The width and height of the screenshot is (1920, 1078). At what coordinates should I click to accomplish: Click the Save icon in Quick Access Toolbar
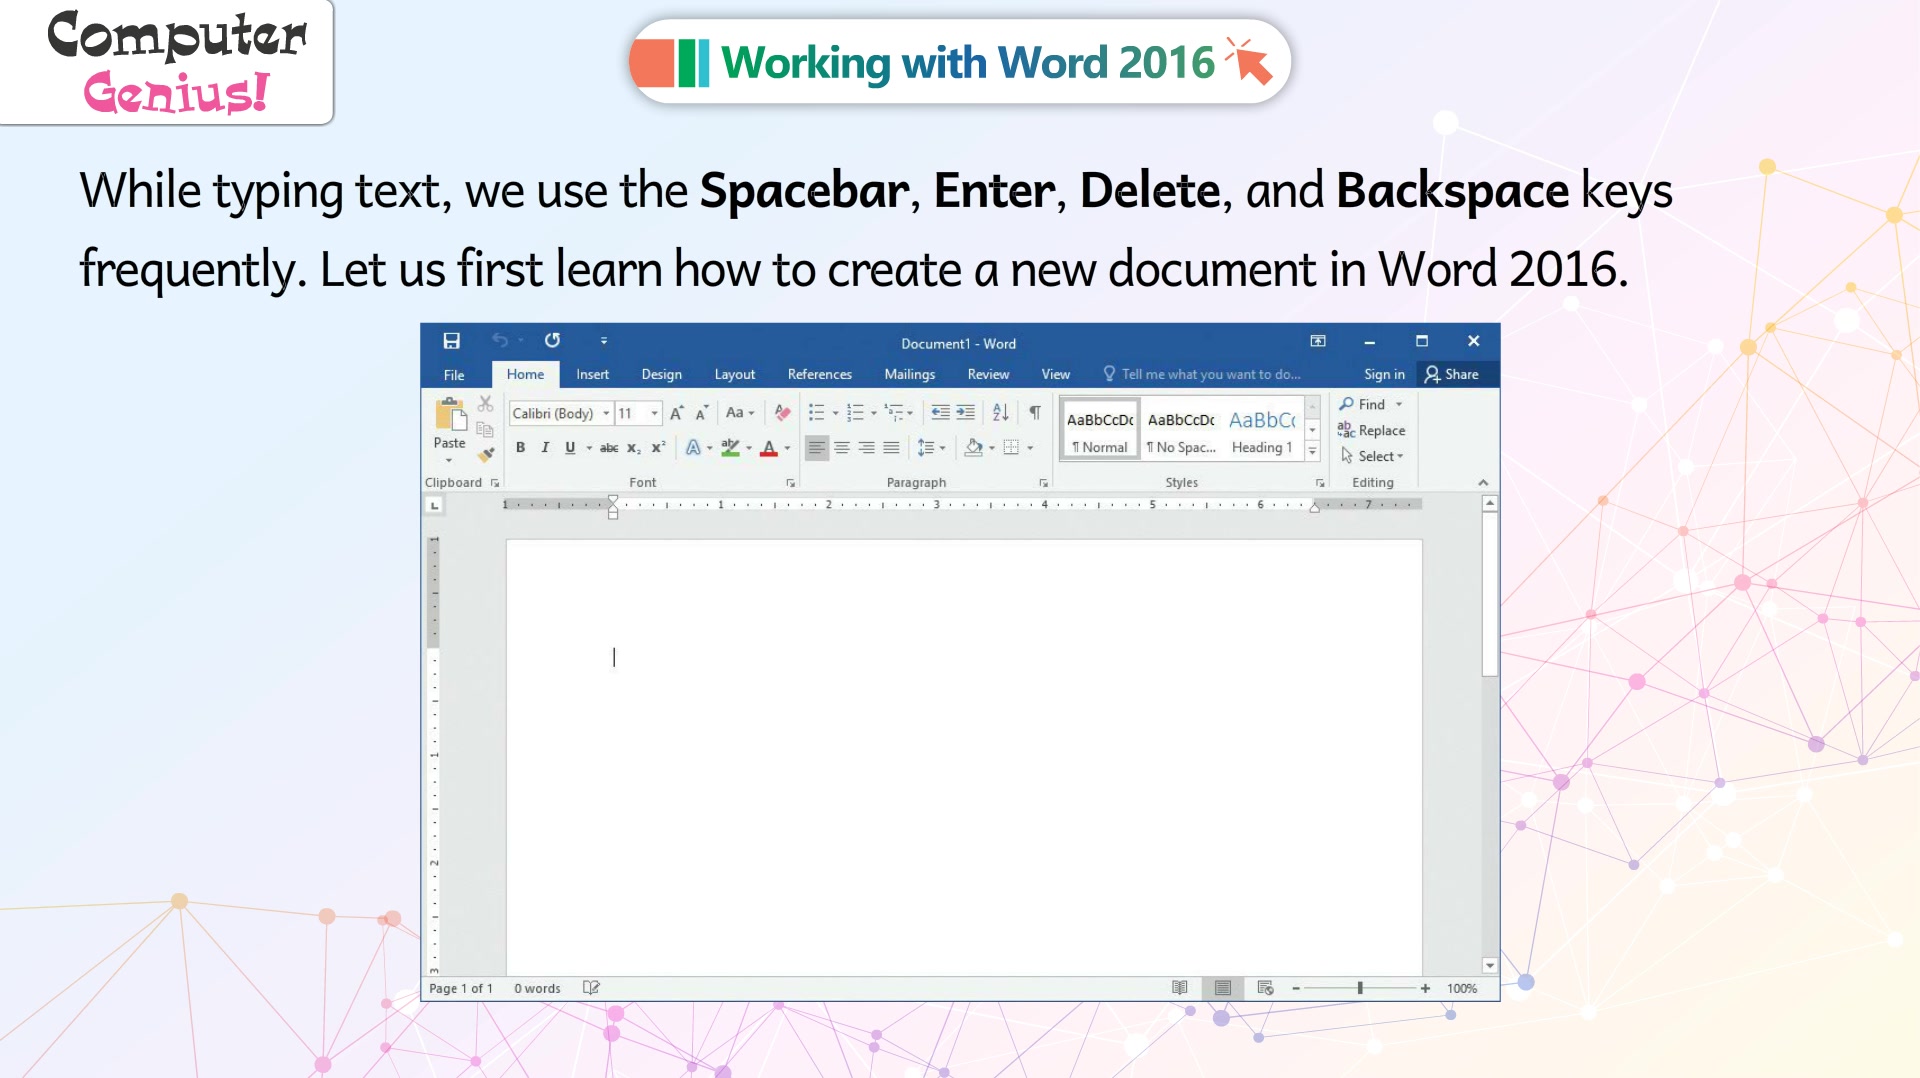pos(451,341)
